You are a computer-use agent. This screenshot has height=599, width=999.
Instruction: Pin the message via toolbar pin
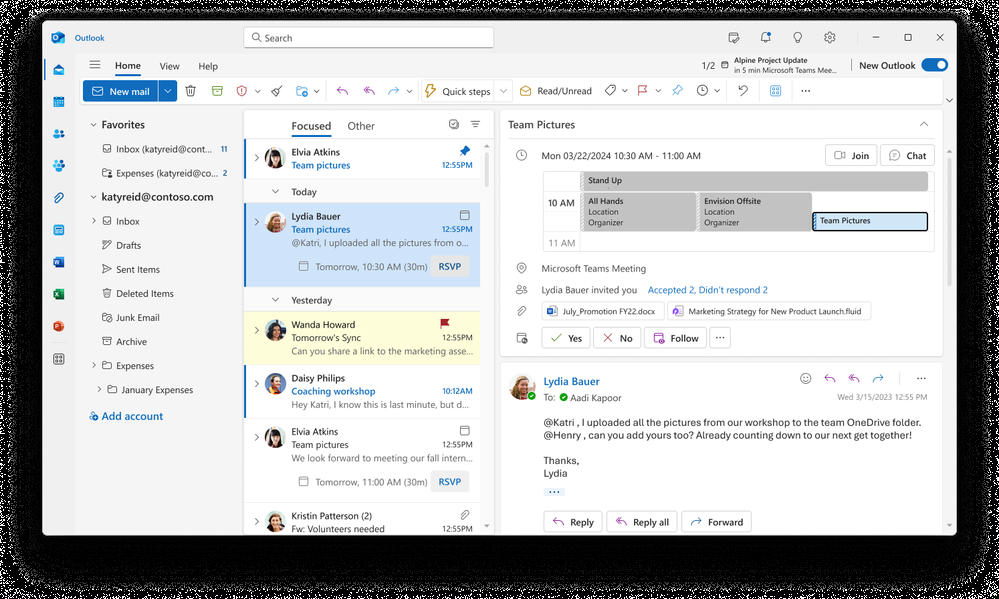[x=677, y=90]
